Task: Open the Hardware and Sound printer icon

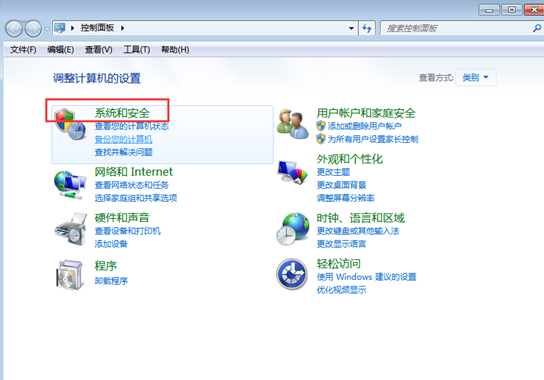Action: [x=71, y=229]
